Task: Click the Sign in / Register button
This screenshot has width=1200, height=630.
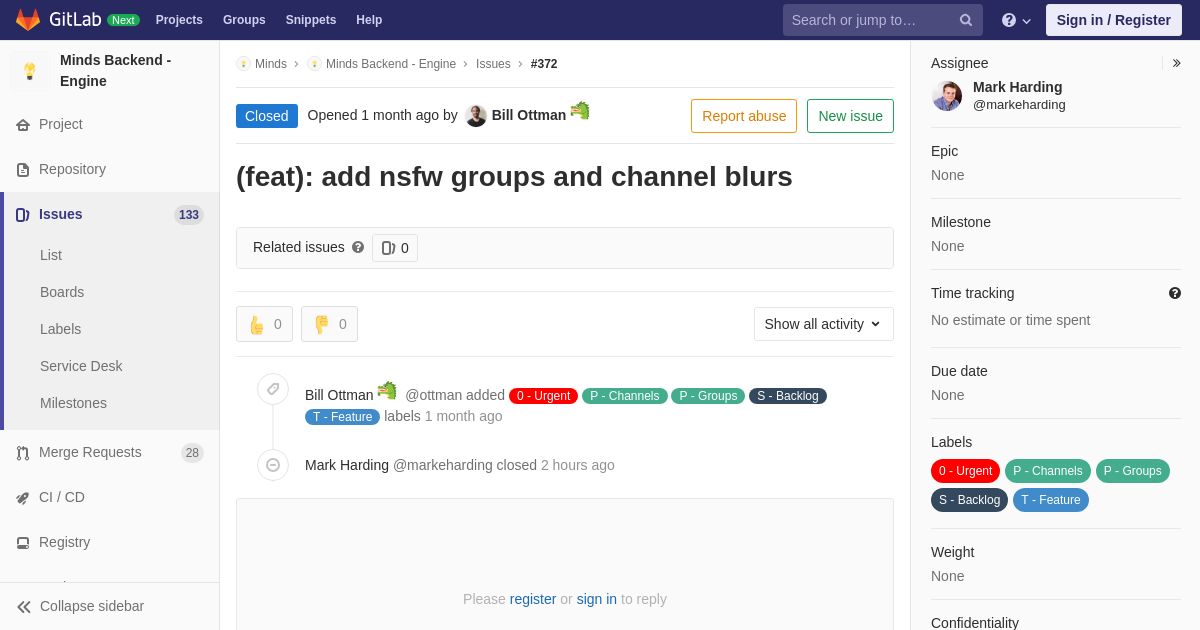Action: point(1113,20)
